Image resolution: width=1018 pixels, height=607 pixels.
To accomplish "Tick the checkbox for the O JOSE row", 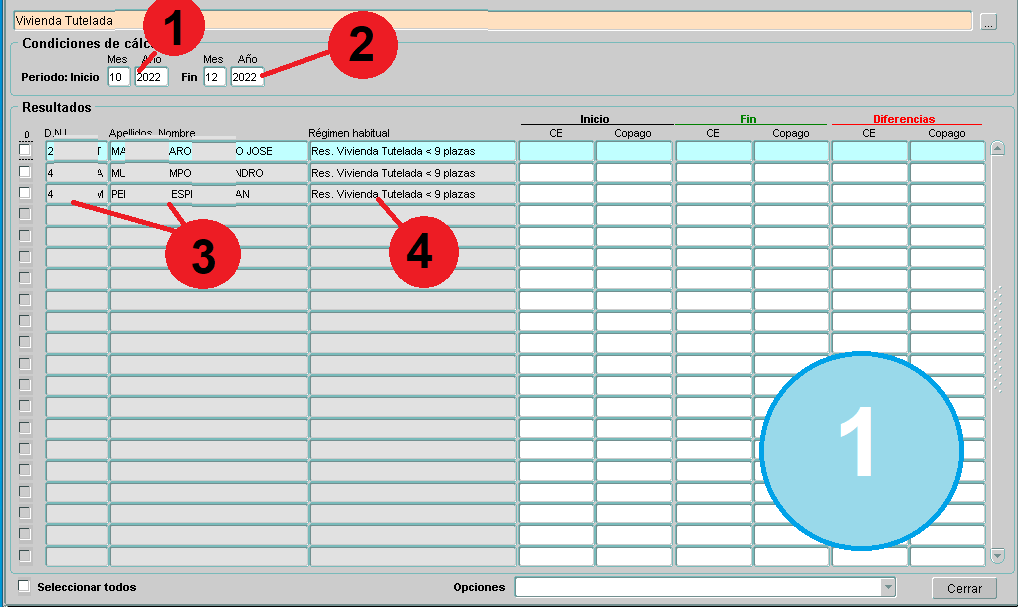I will point(26,151).
